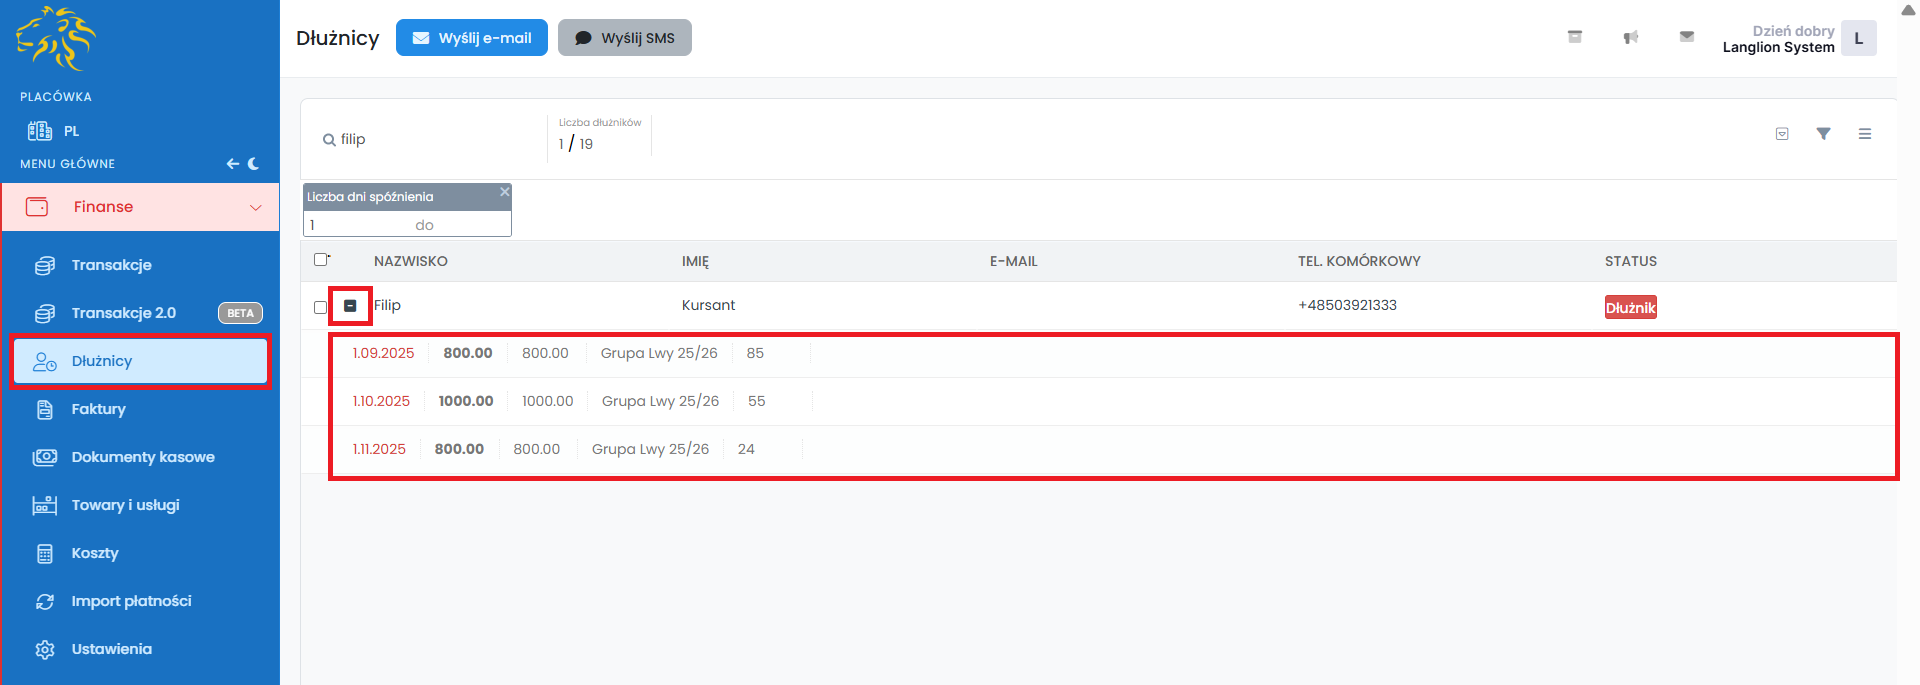Viewport: 1920px width, 685px height.
Task: Click the filter funnel icon
Action: (x=1823, y=134)
